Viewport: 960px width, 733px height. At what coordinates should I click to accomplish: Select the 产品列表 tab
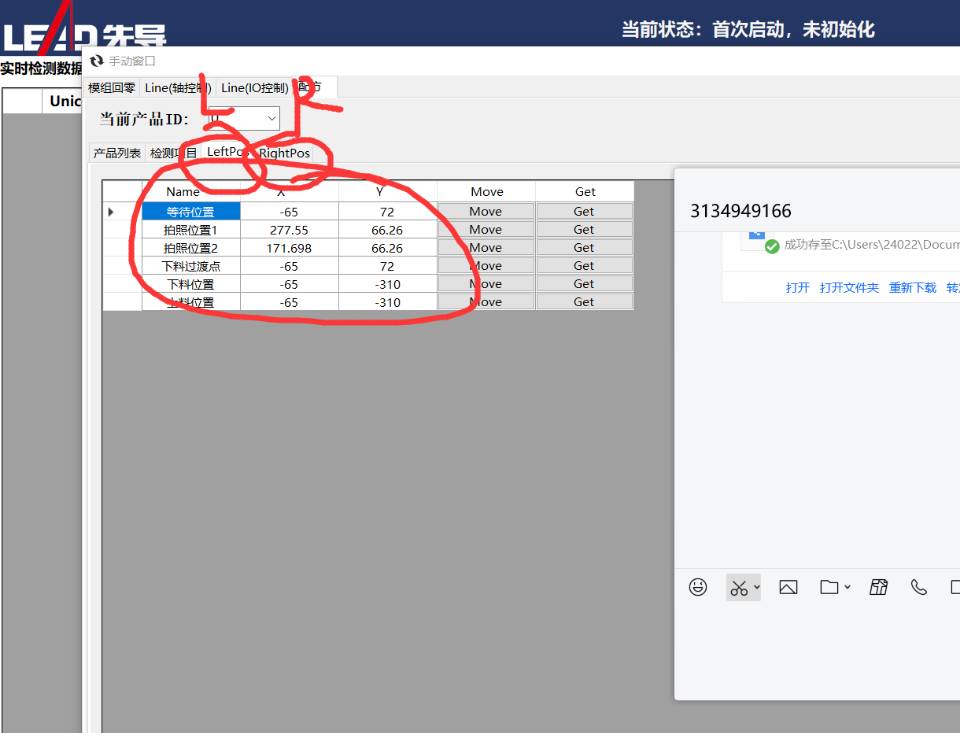click(x=117, y=153)
